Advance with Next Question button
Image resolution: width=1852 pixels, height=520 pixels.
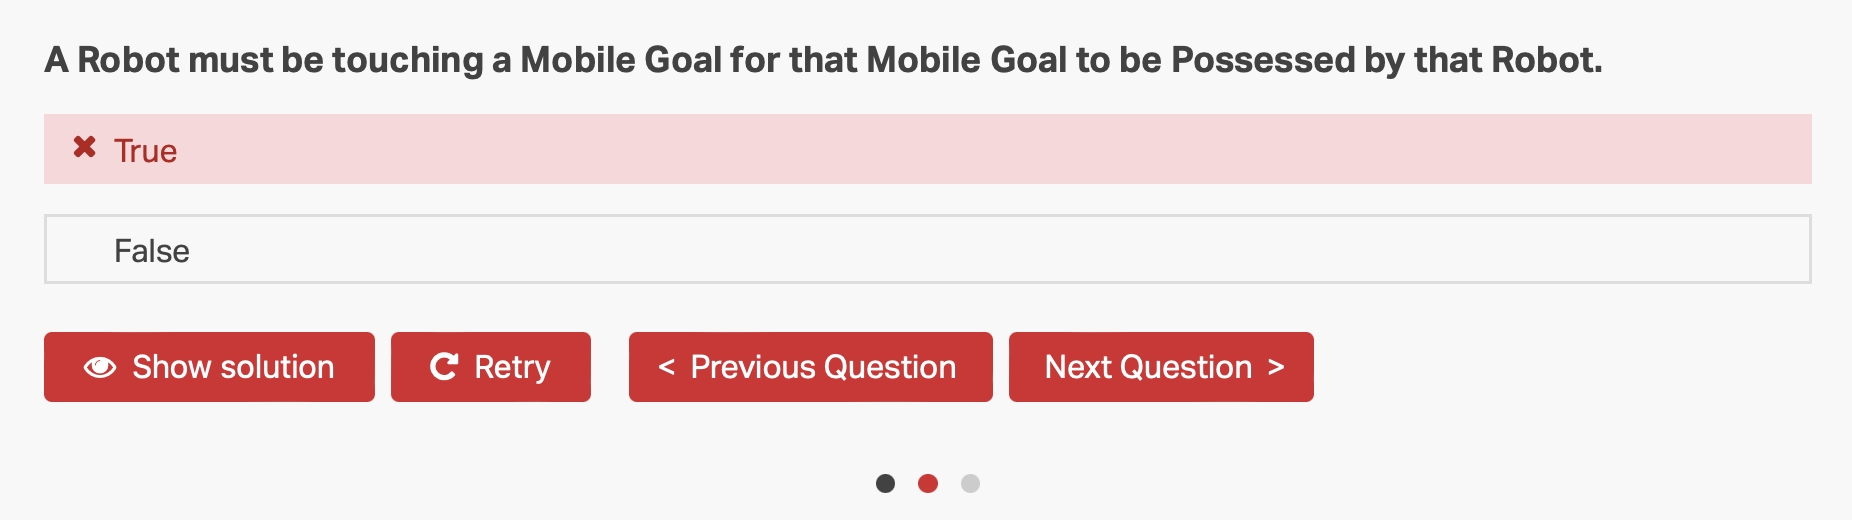point(1161,367)
